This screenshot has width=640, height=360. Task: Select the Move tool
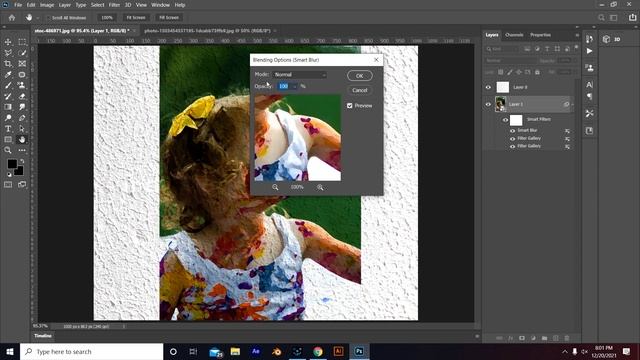[8, 42]
